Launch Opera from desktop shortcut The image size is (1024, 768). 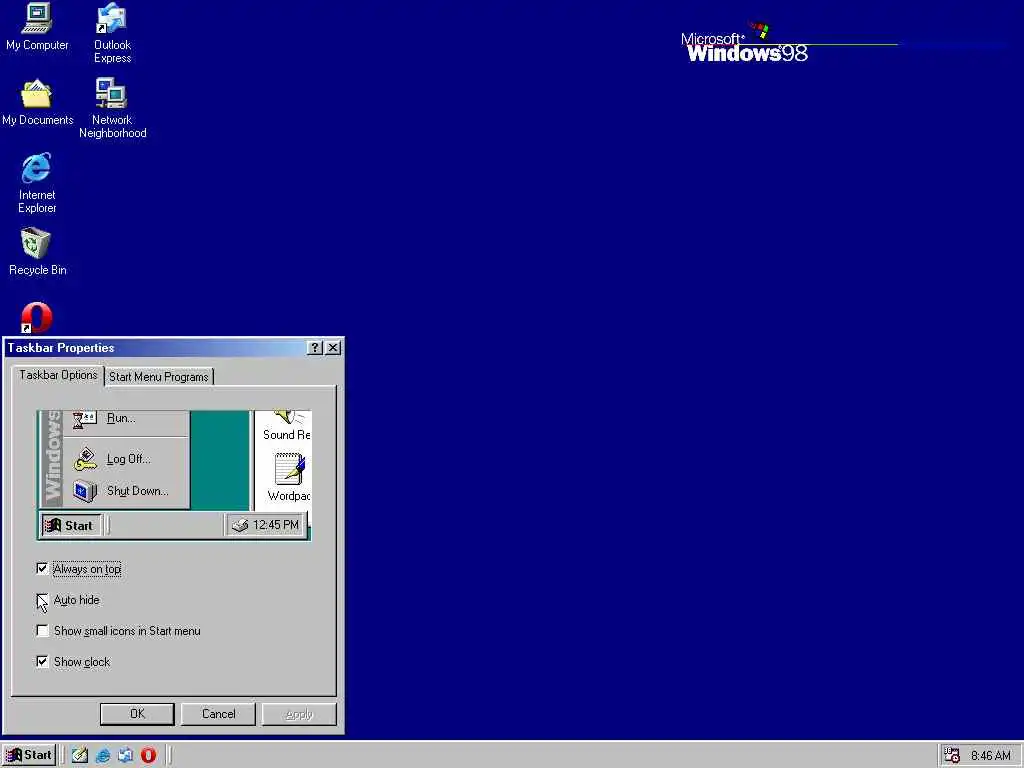tap(36, 317)
